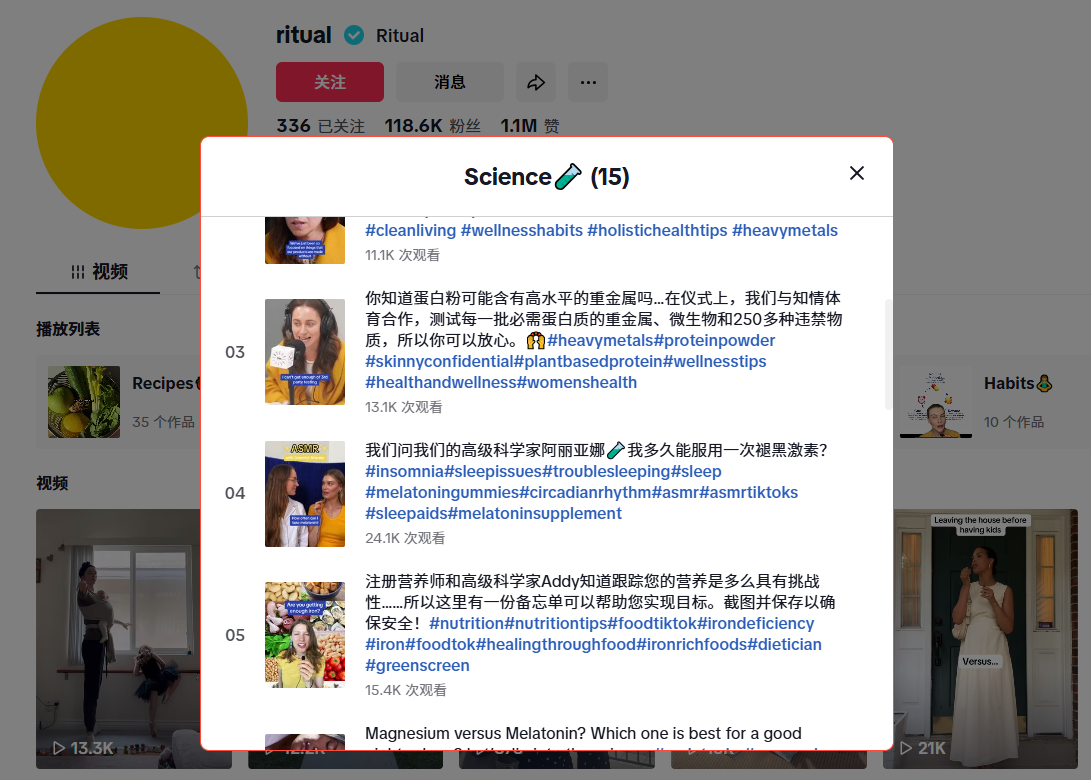
Task: Click #skinnyconfidential#plantbasedprotein#wellnesstips hashtags
Action: click(566, 361)
